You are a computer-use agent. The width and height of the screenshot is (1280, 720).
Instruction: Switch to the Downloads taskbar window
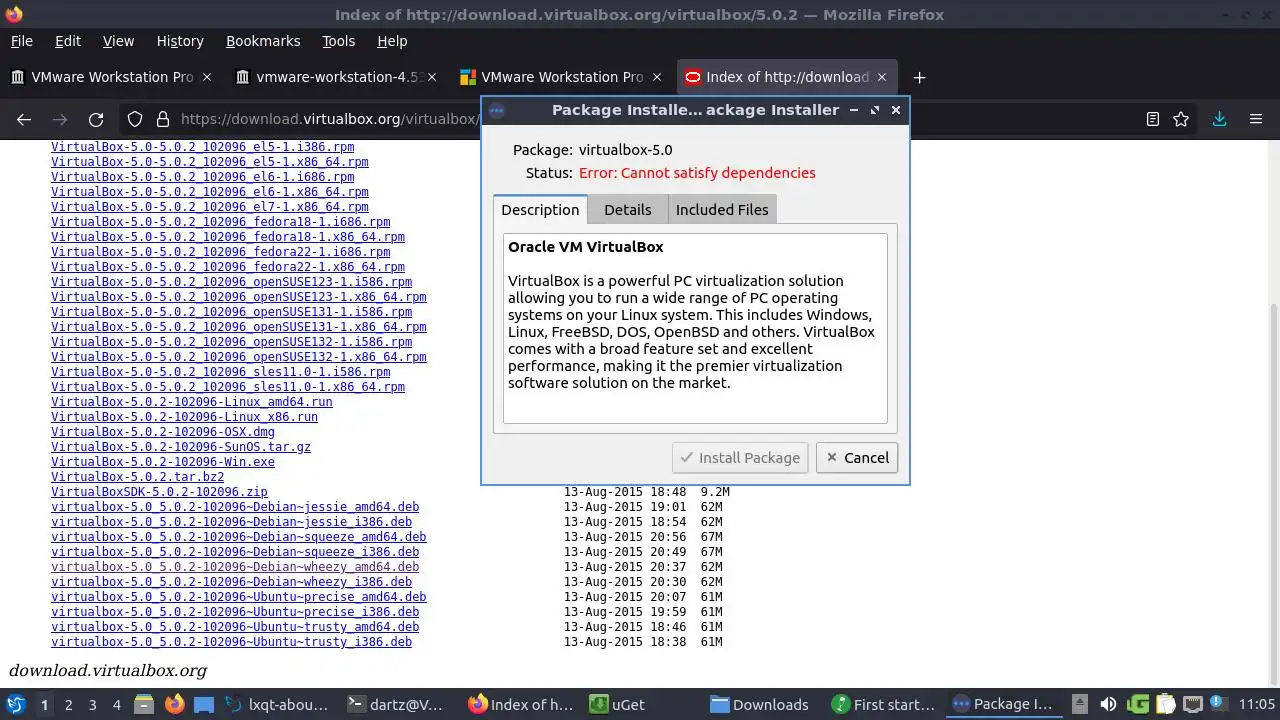(759, 705)
